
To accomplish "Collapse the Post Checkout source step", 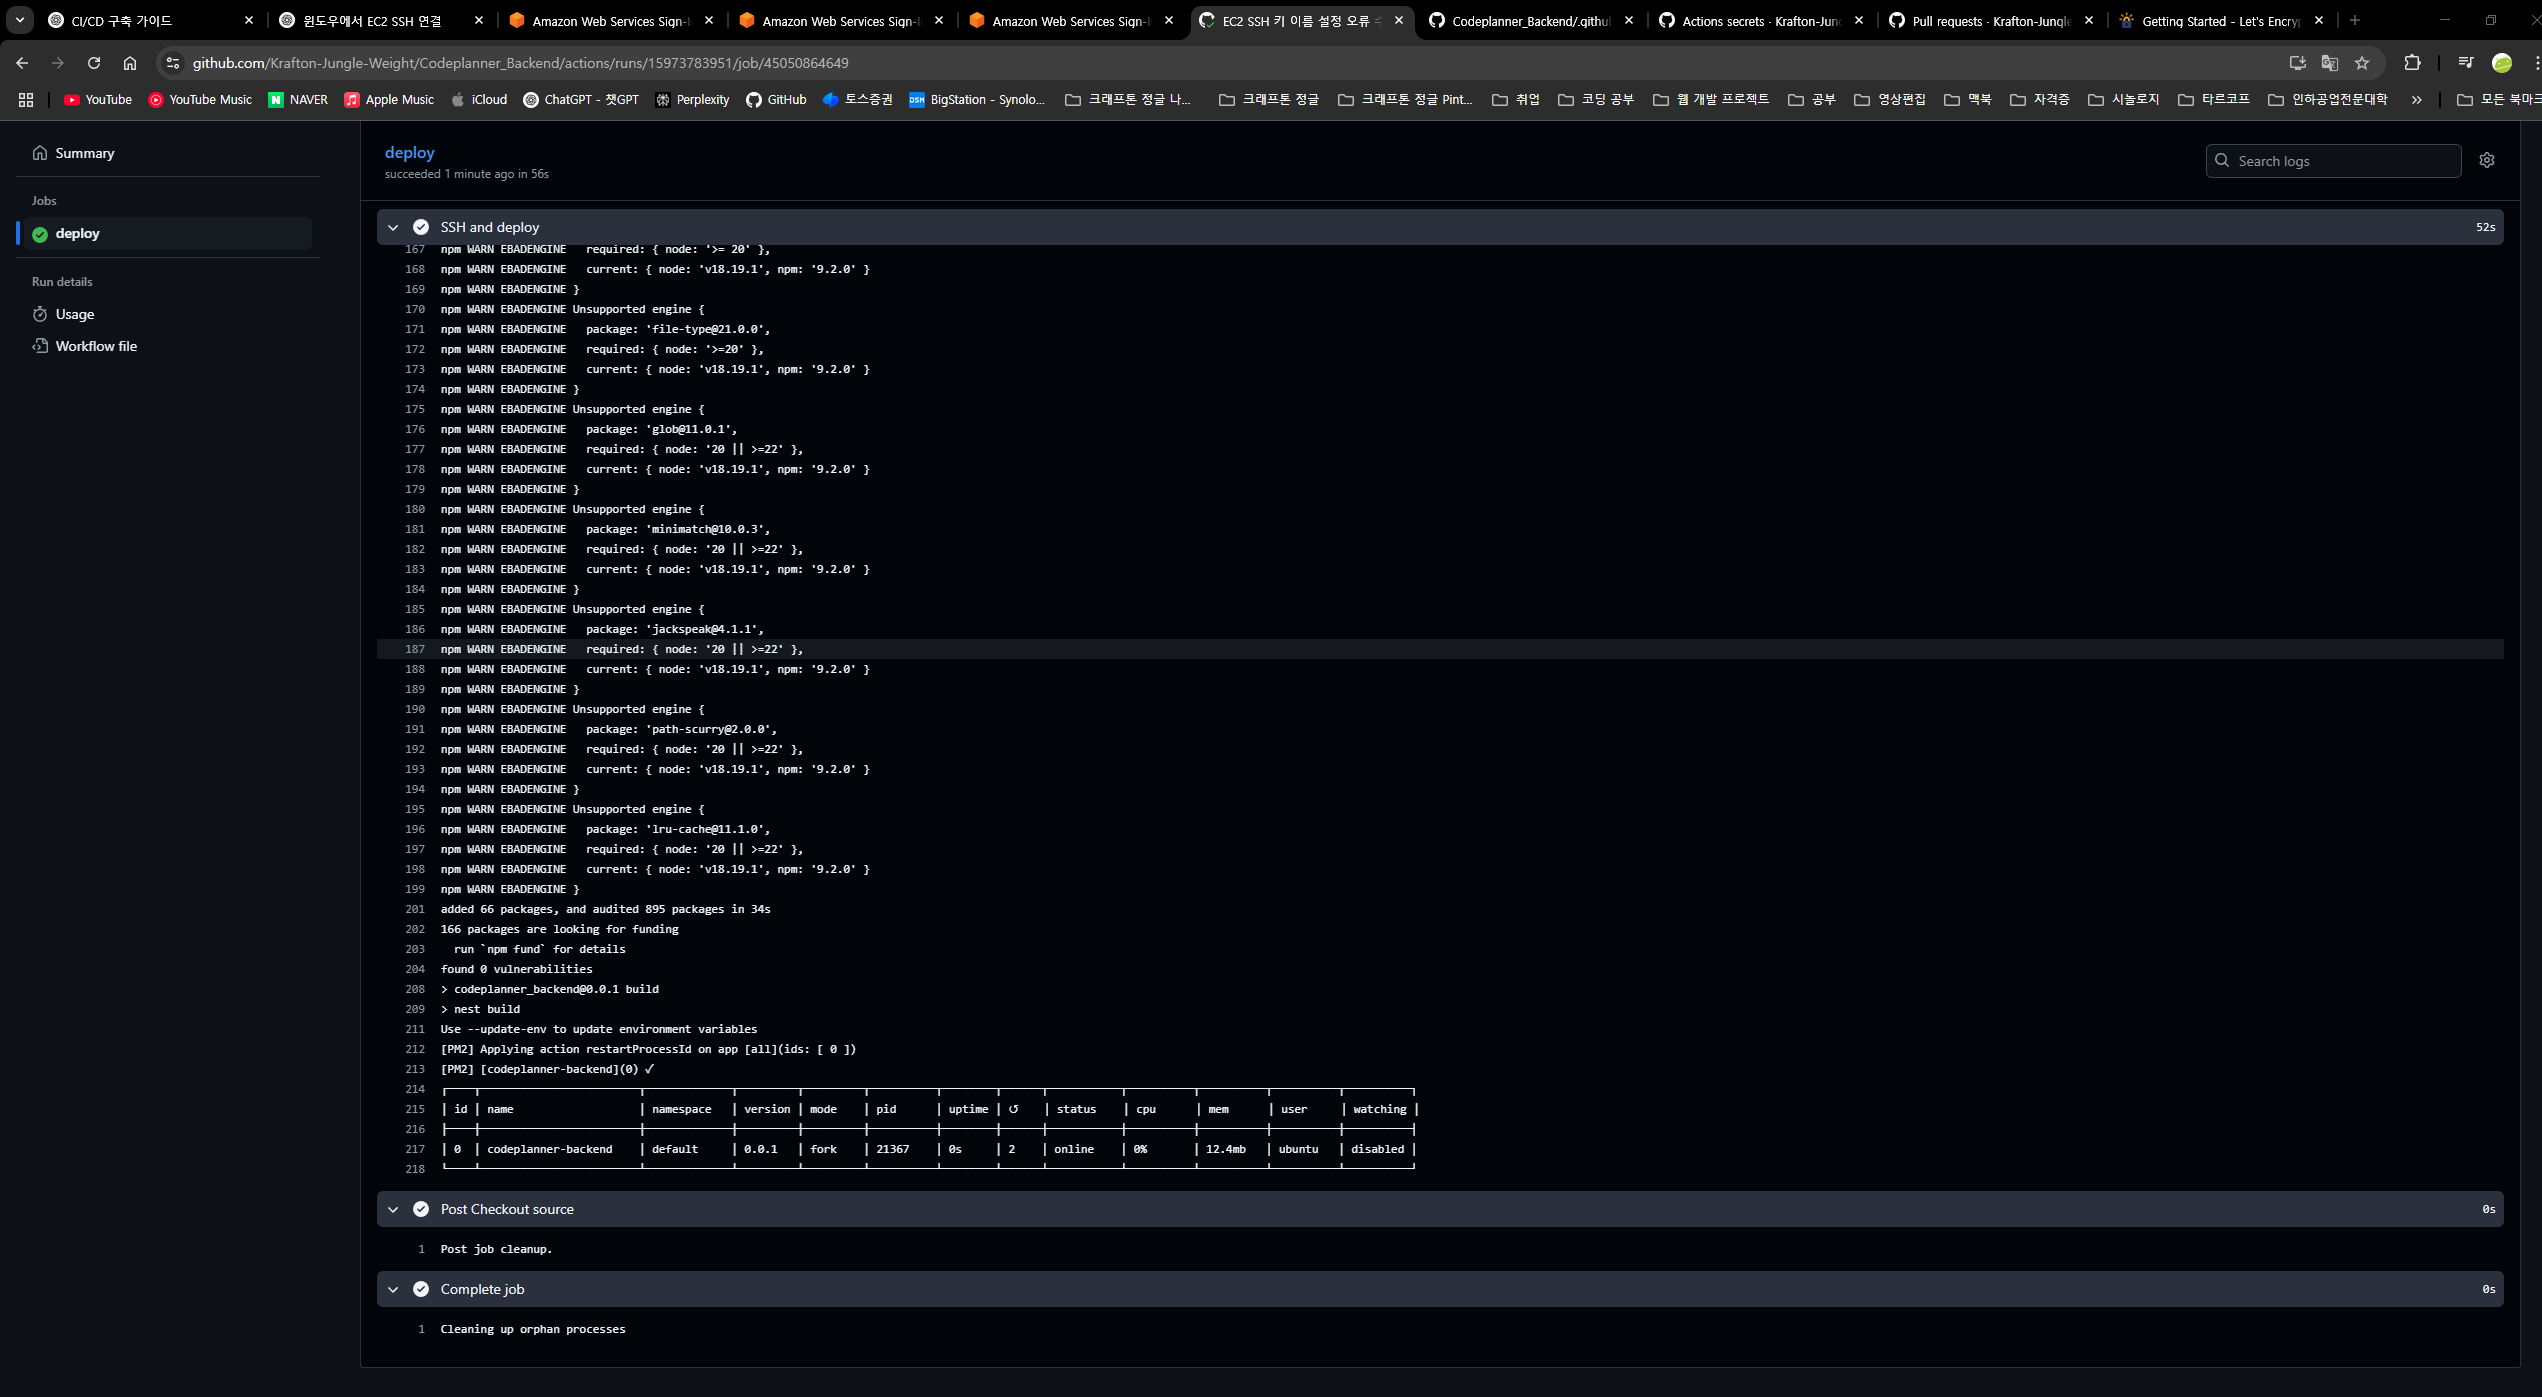I will click(393, 1210).
